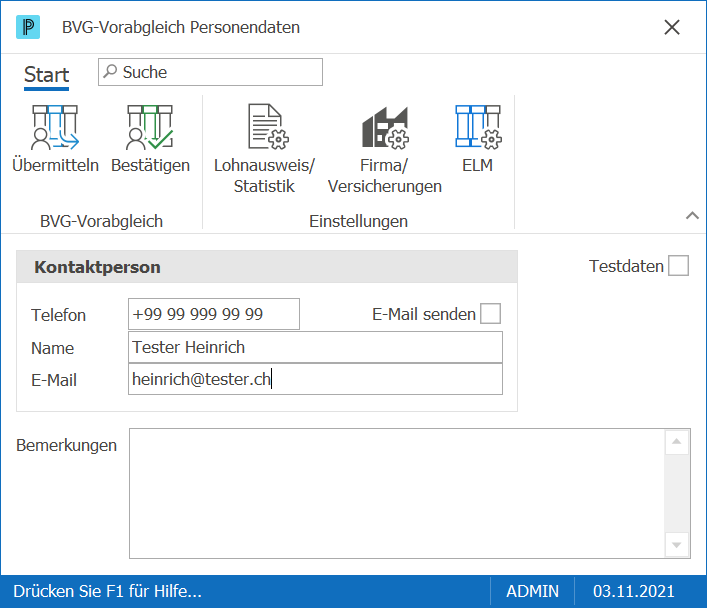
Task: Click the Bemerkungen scrollbar down arrow
Action: pyautogui.click(x=676, y=545)
